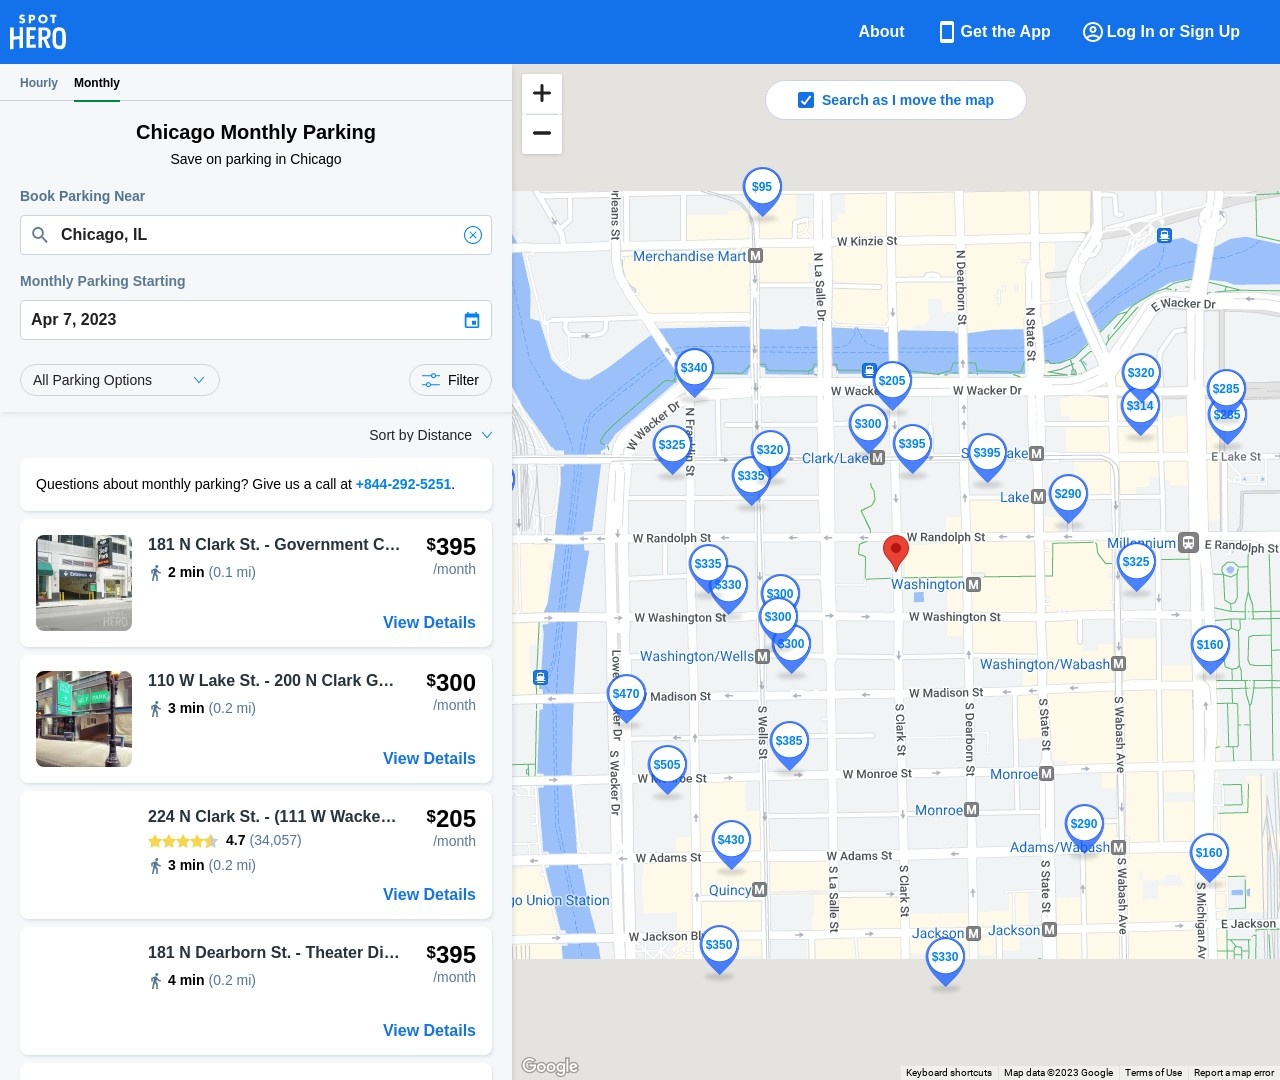Image resolution: width=1280 pixels, height=1080 pixels.
Task: Select the red location marker on map
Action: (x=896, y=552)
